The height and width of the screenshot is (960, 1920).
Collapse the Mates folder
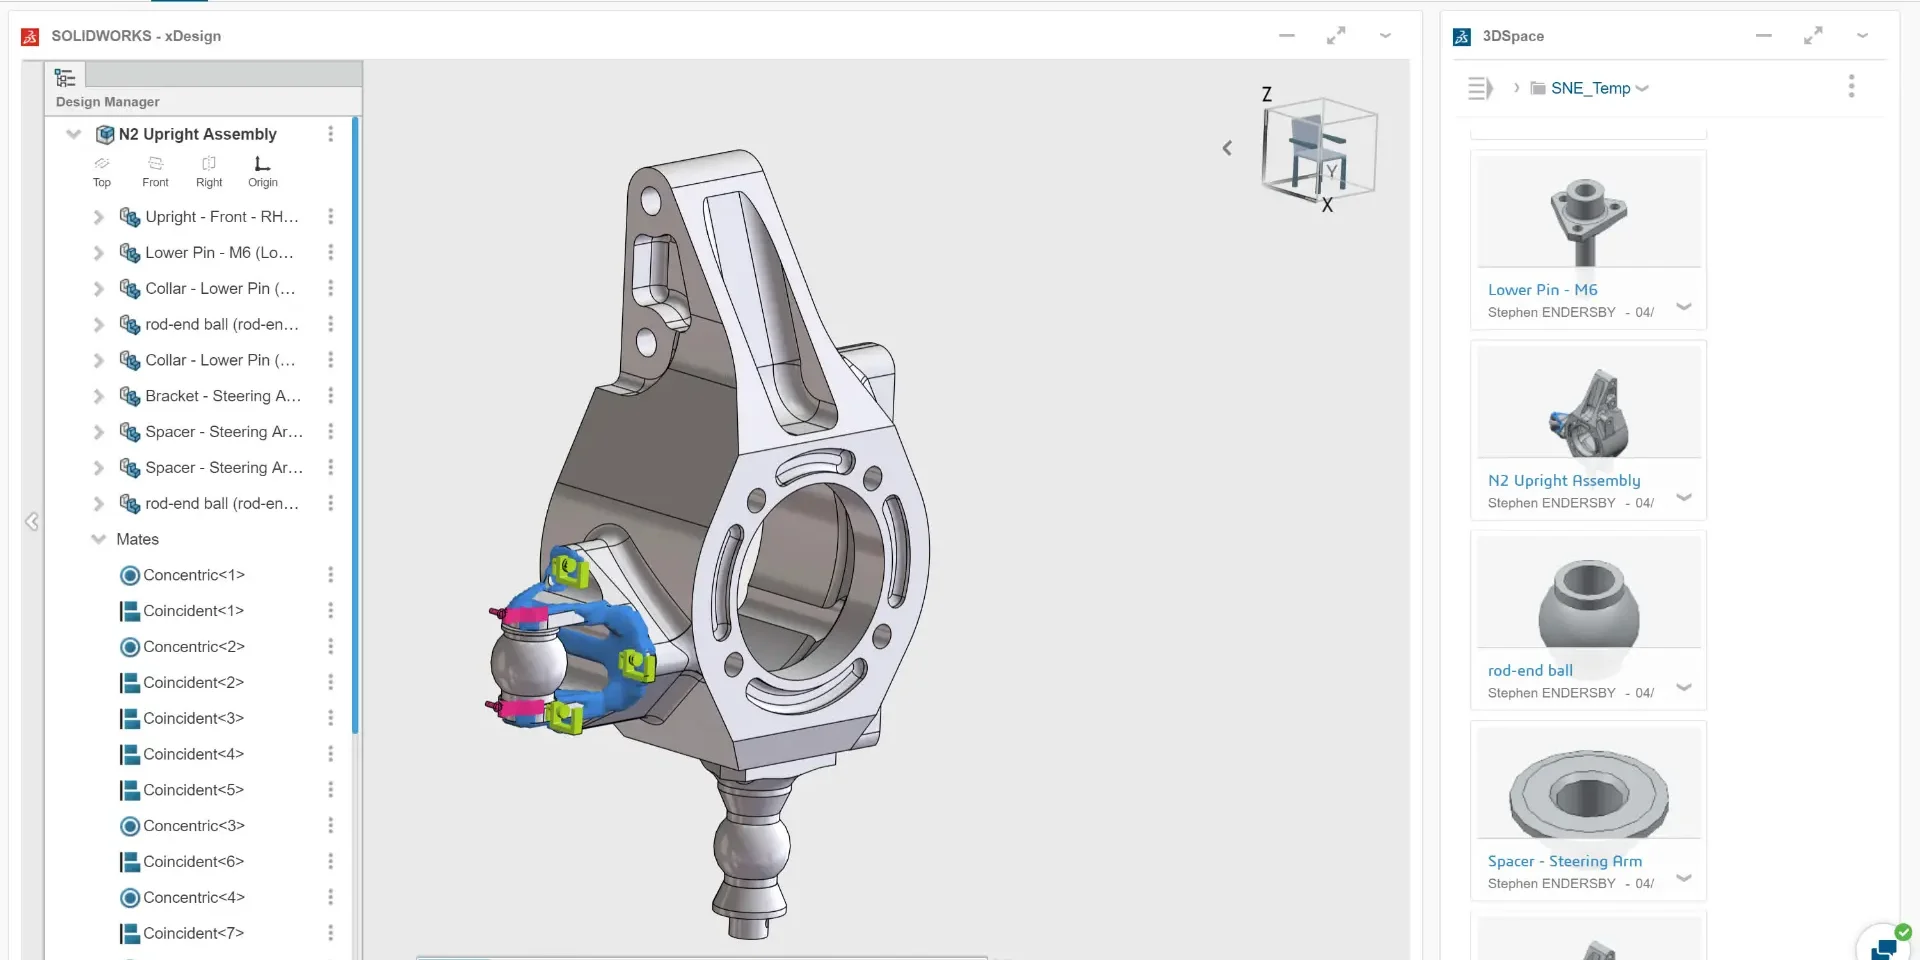[98, 539]
